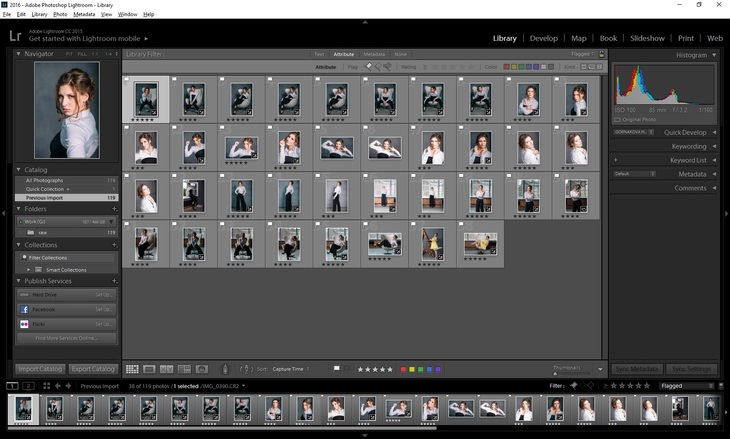The width and height of the screenshot is (730, 439).
Task: Click the Sync Settings button
Action: 691,369
